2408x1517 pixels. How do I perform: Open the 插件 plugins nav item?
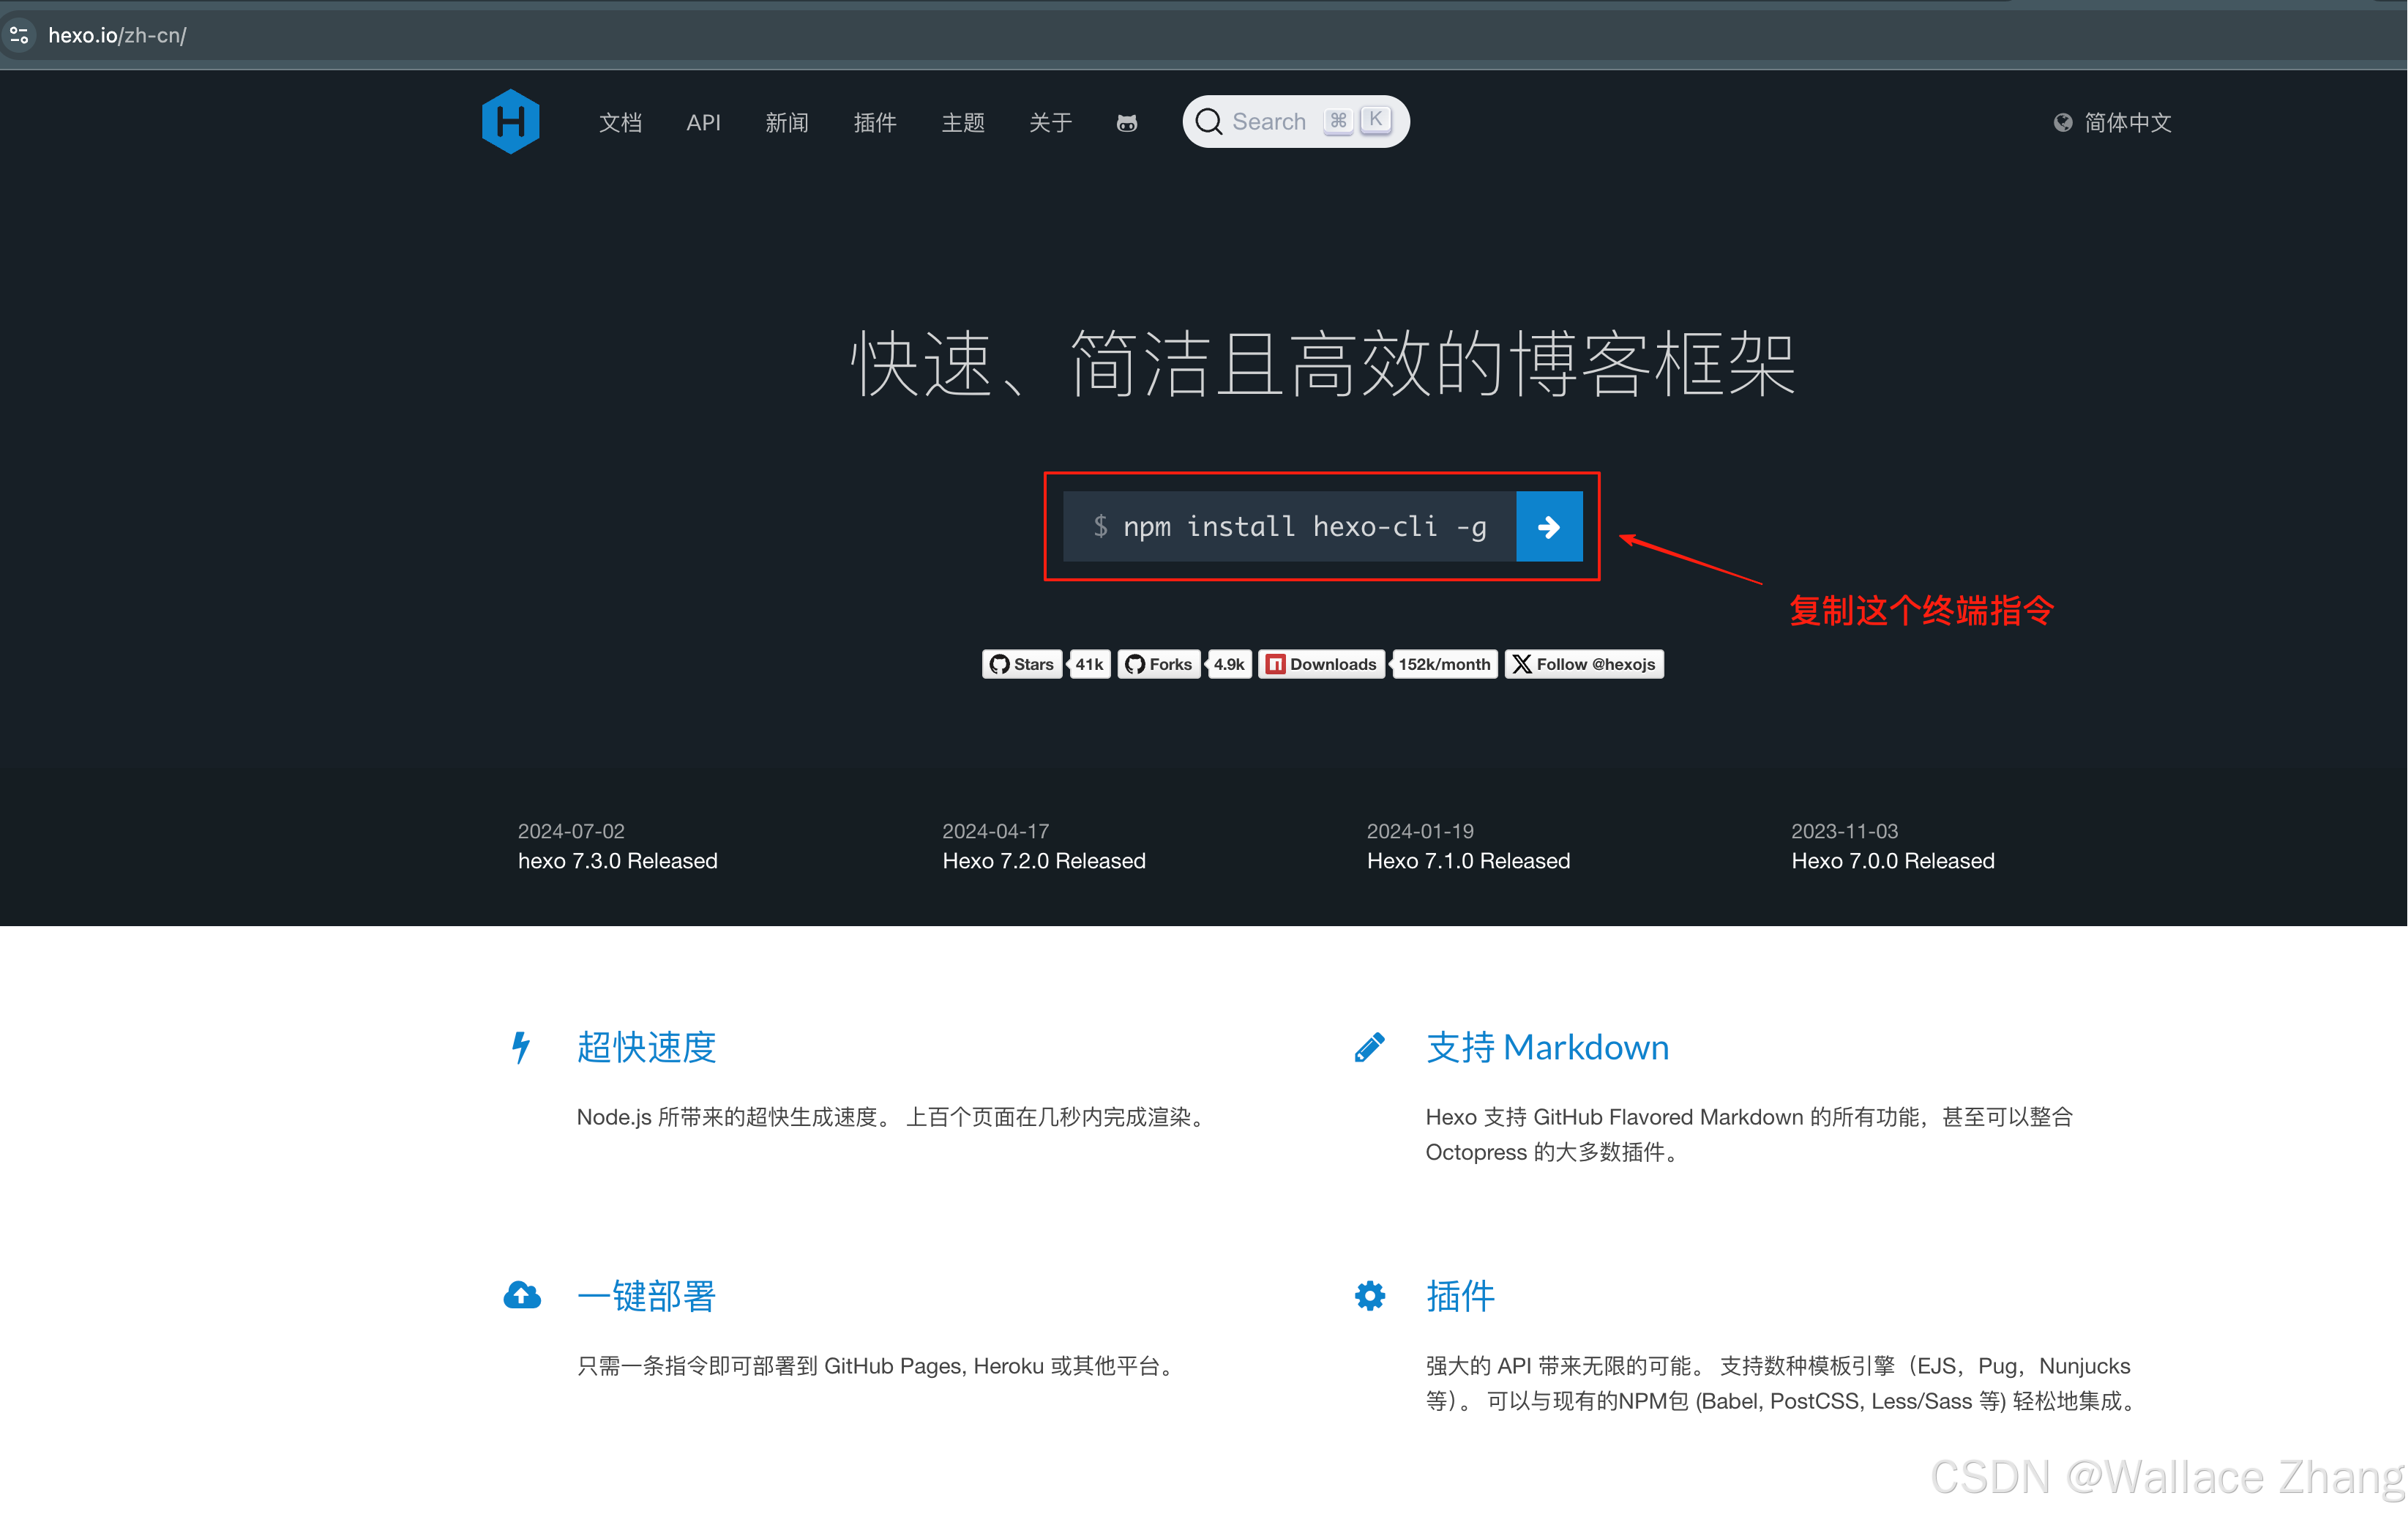point(875,123)
